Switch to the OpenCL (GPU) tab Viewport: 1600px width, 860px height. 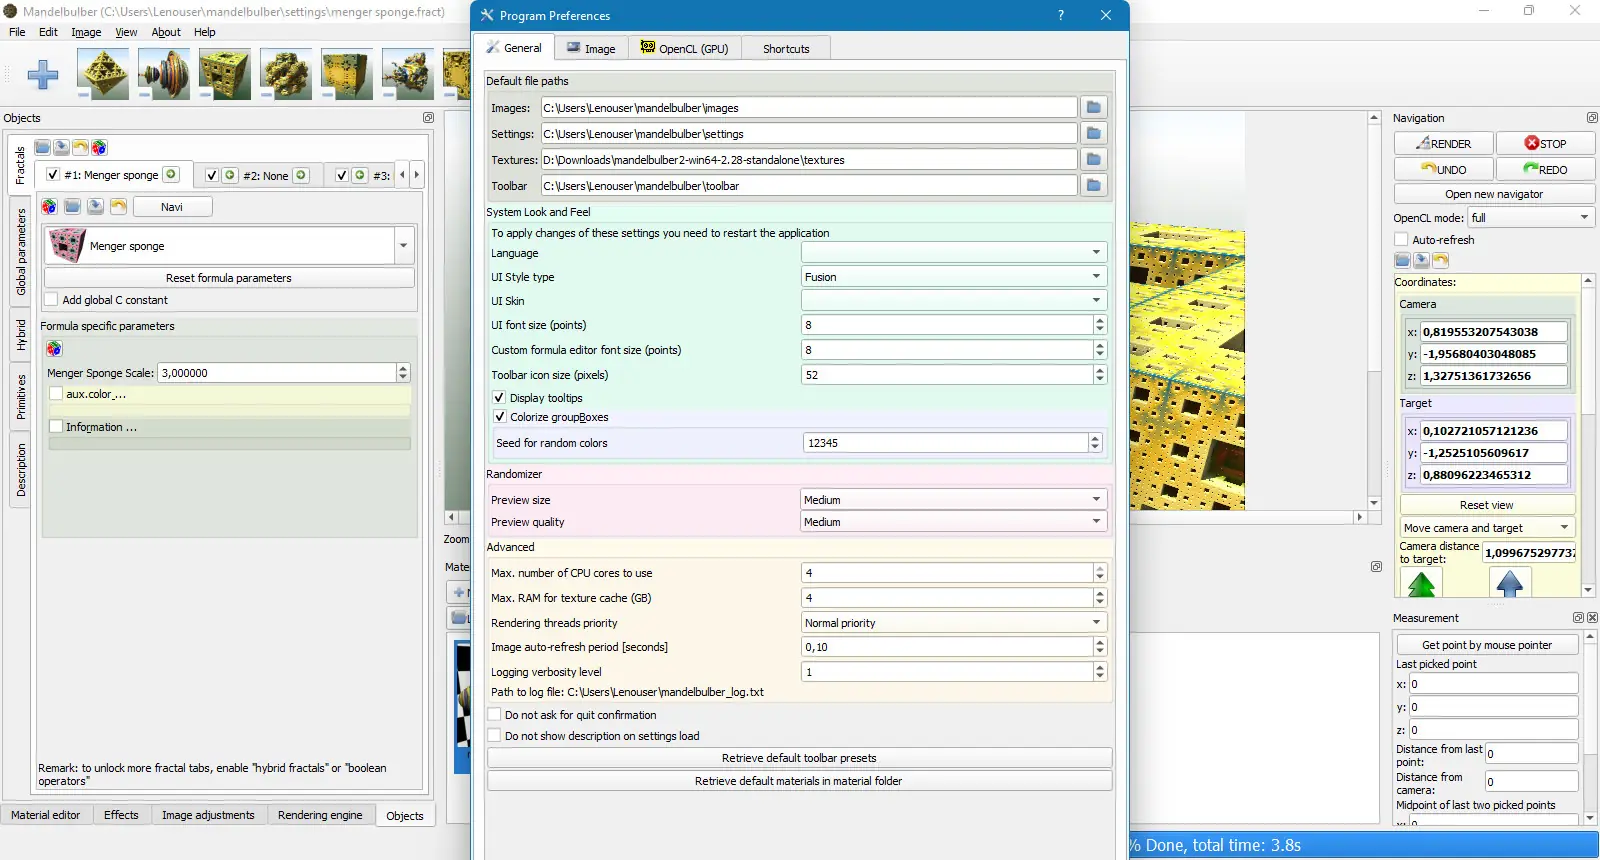[x=685, y=48]
